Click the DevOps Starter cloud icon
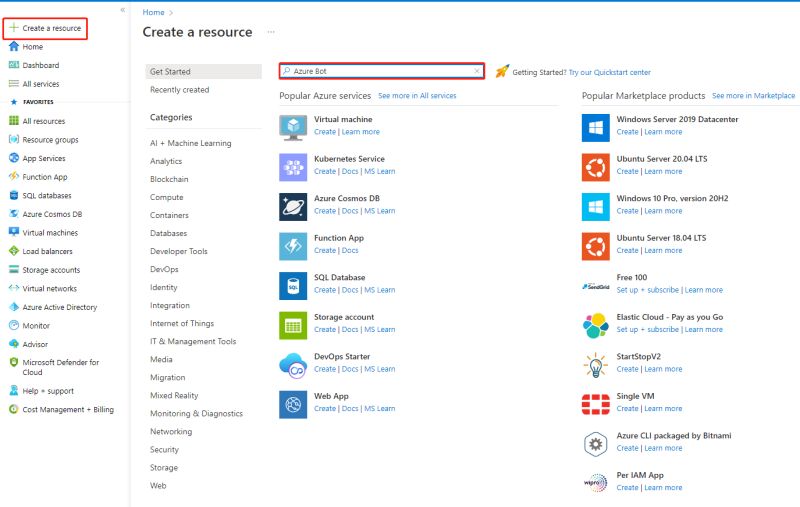800x507 pixels. coord(293,365)
